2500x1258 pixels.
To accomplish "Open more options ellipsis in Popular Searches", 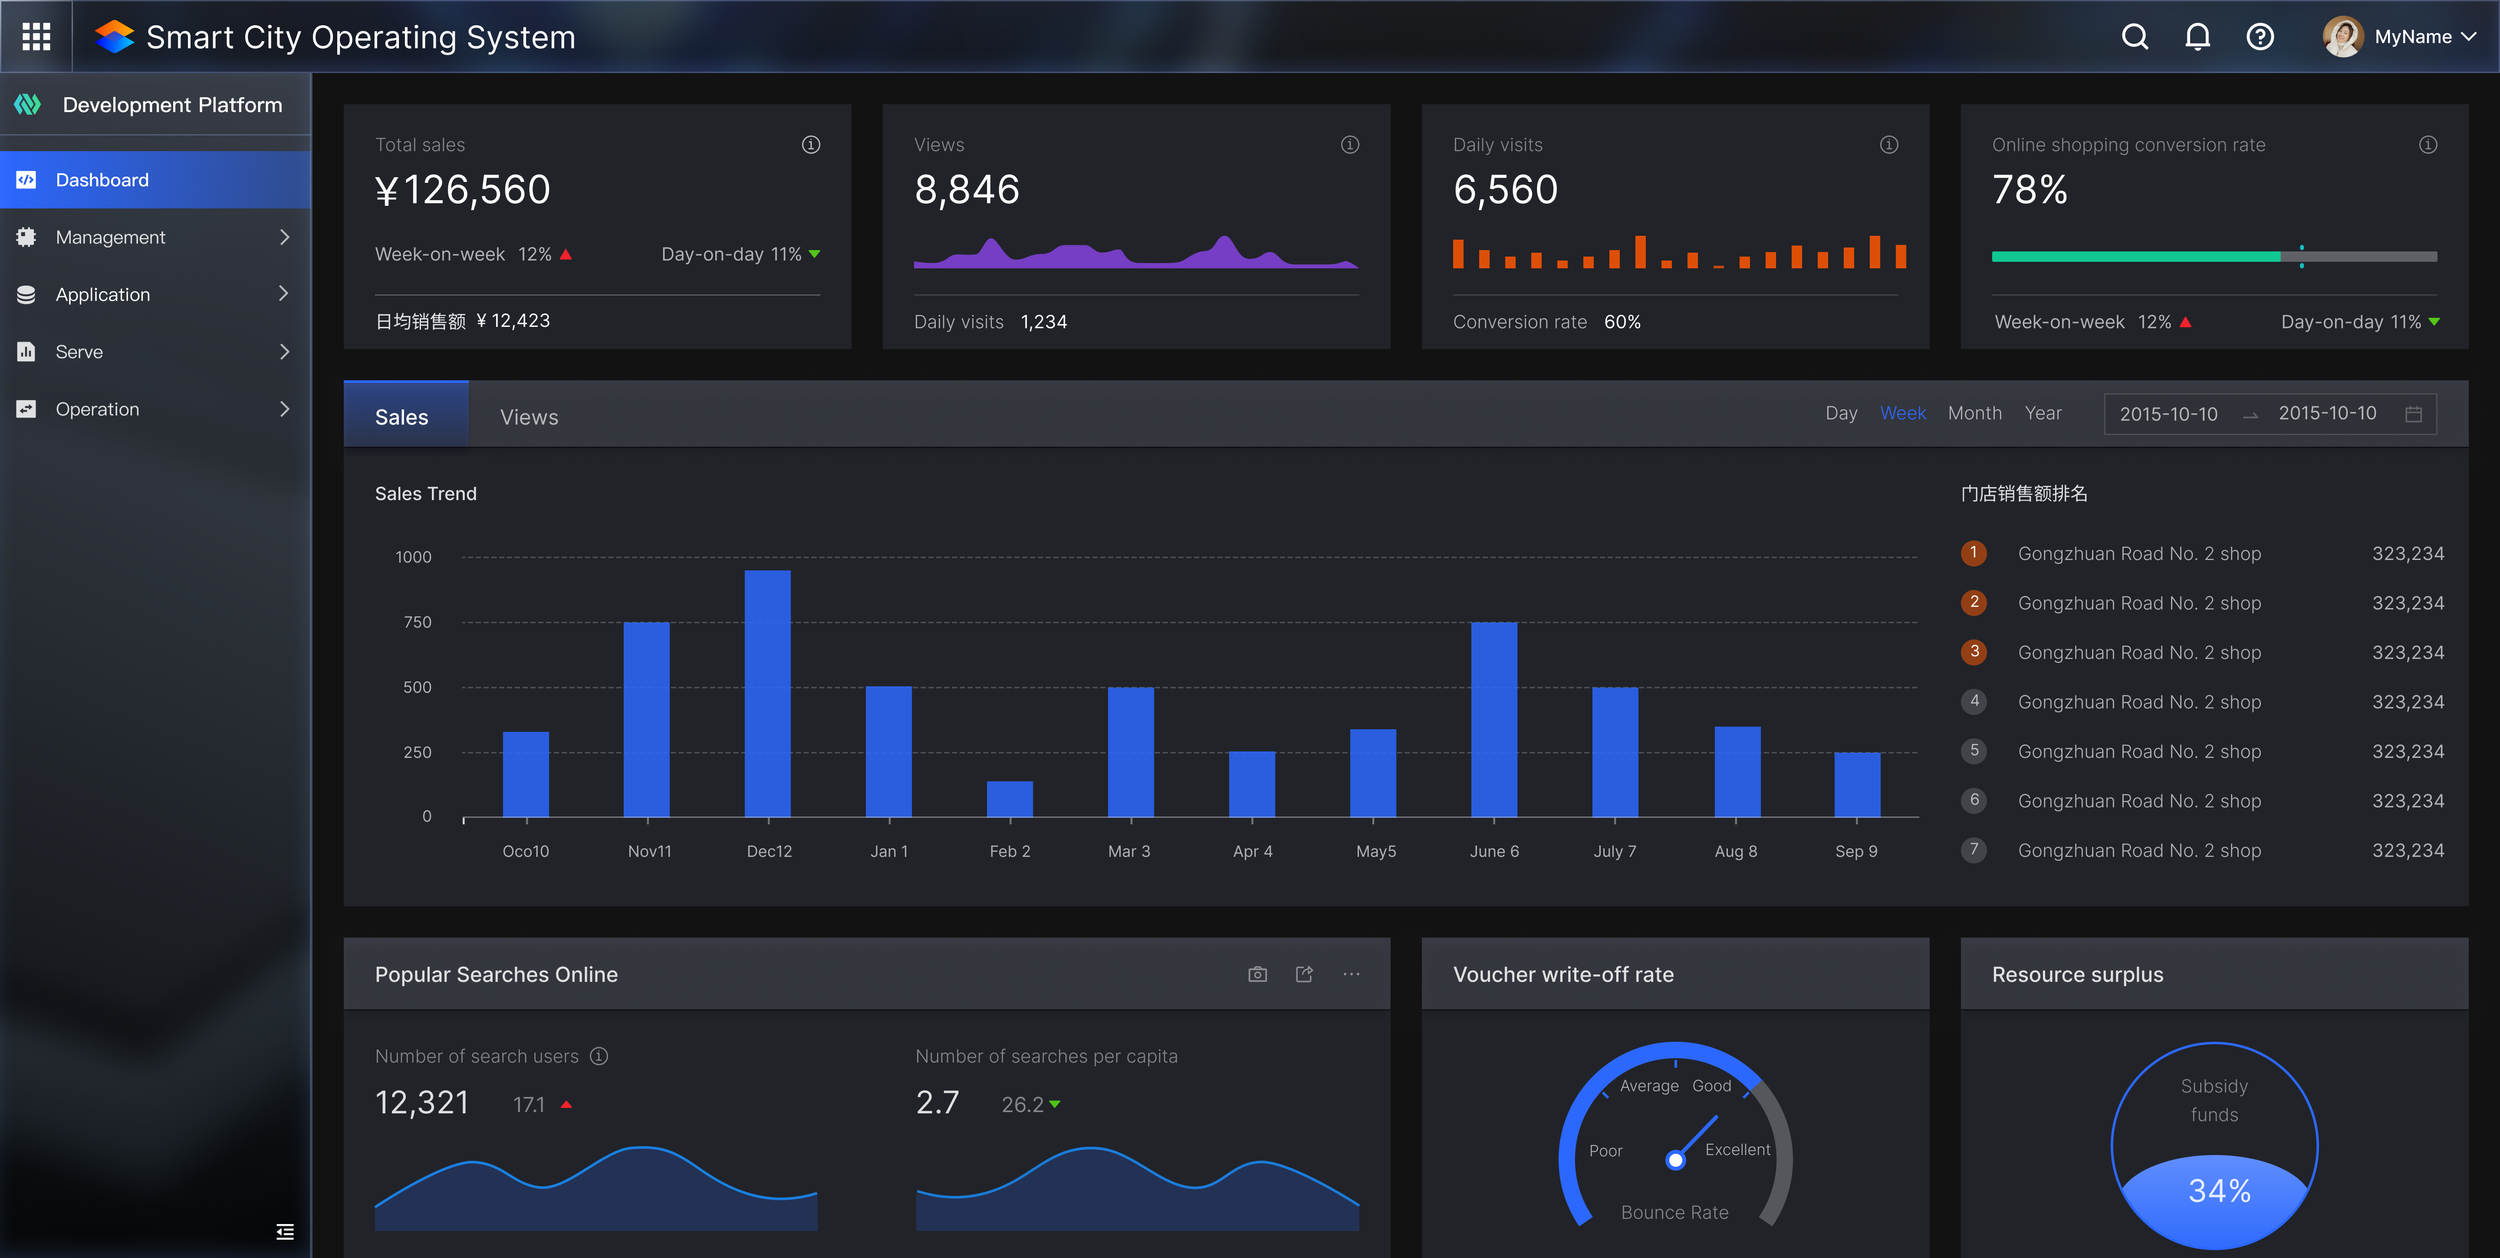I will 1351,974.
